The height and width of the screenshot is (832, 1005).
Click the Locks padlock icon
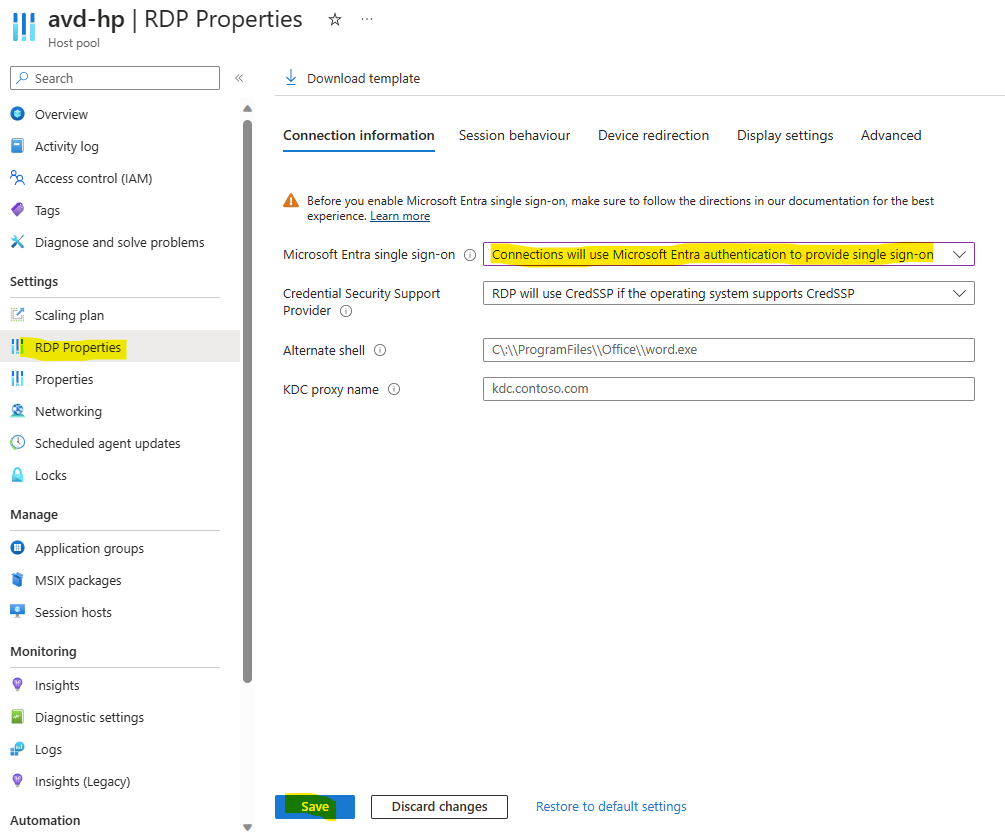coord(18,475)
